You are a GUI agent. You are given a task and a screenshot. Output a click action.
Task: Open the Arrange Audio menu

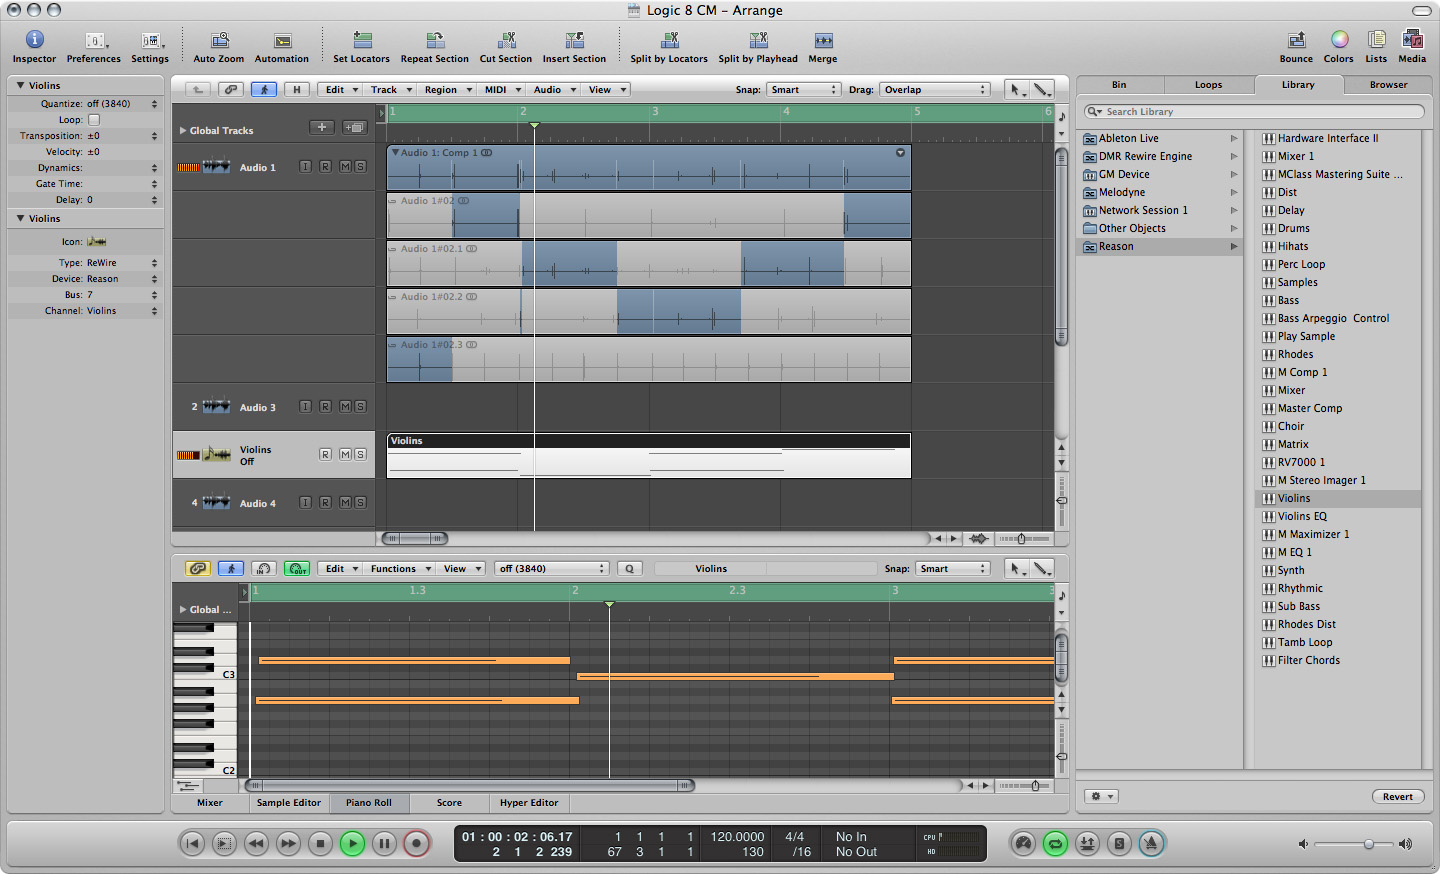click(554, 89)
